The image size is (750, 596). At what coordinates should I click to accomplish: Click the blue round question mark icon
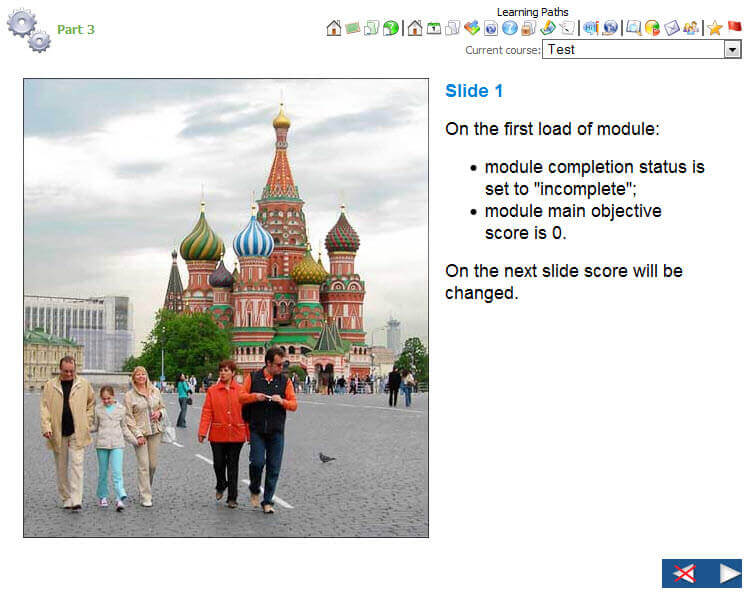click(509, 28)
